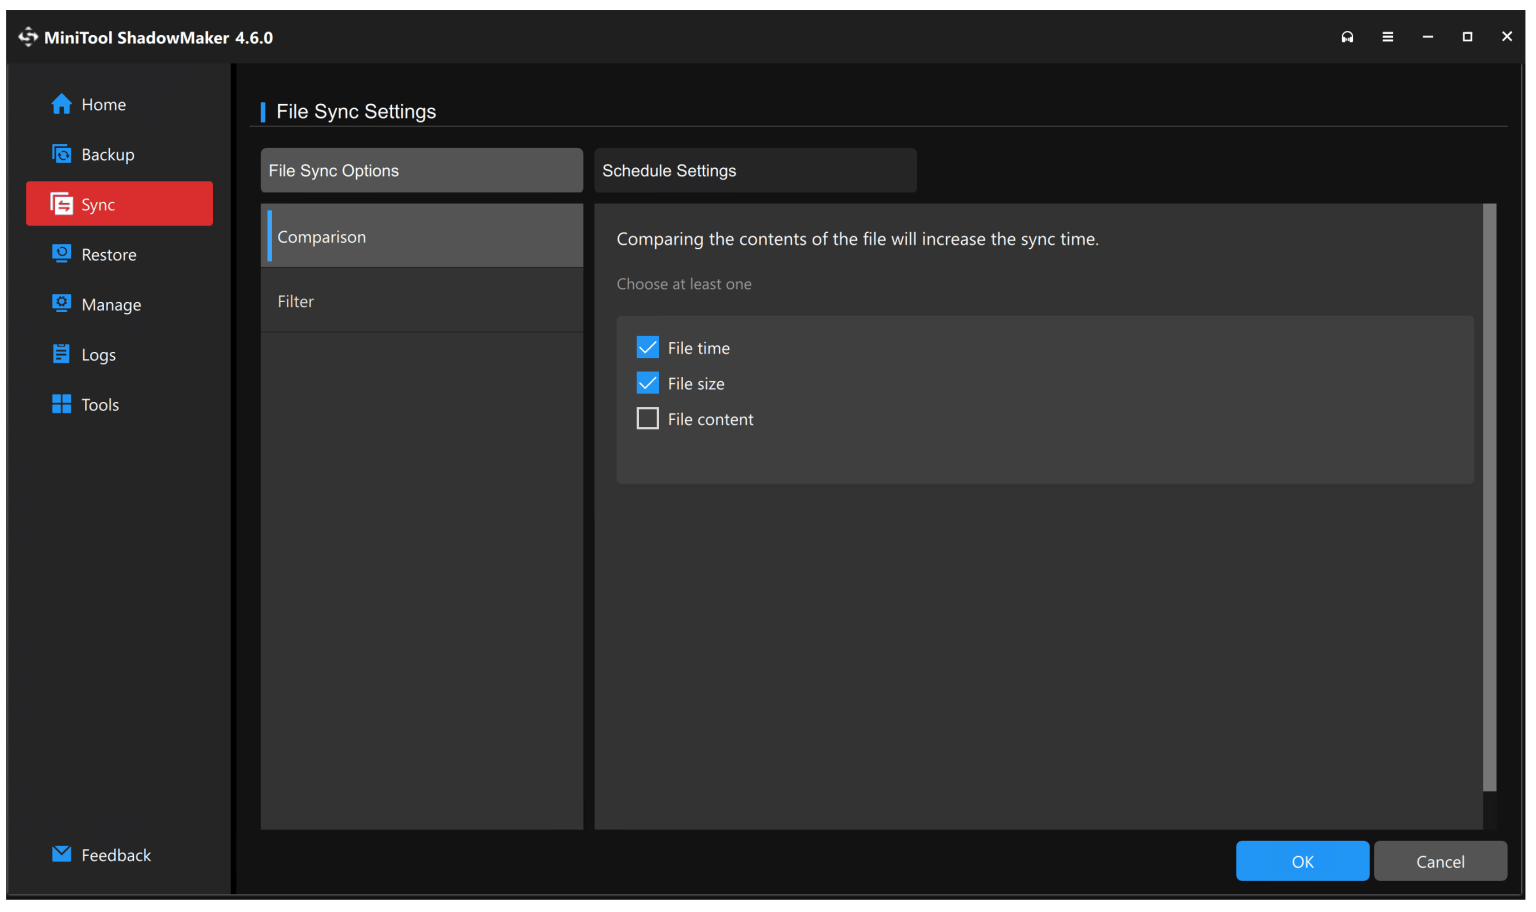Click the 'File content' label text
This screenshot has height=912, width=1536.
711,419
